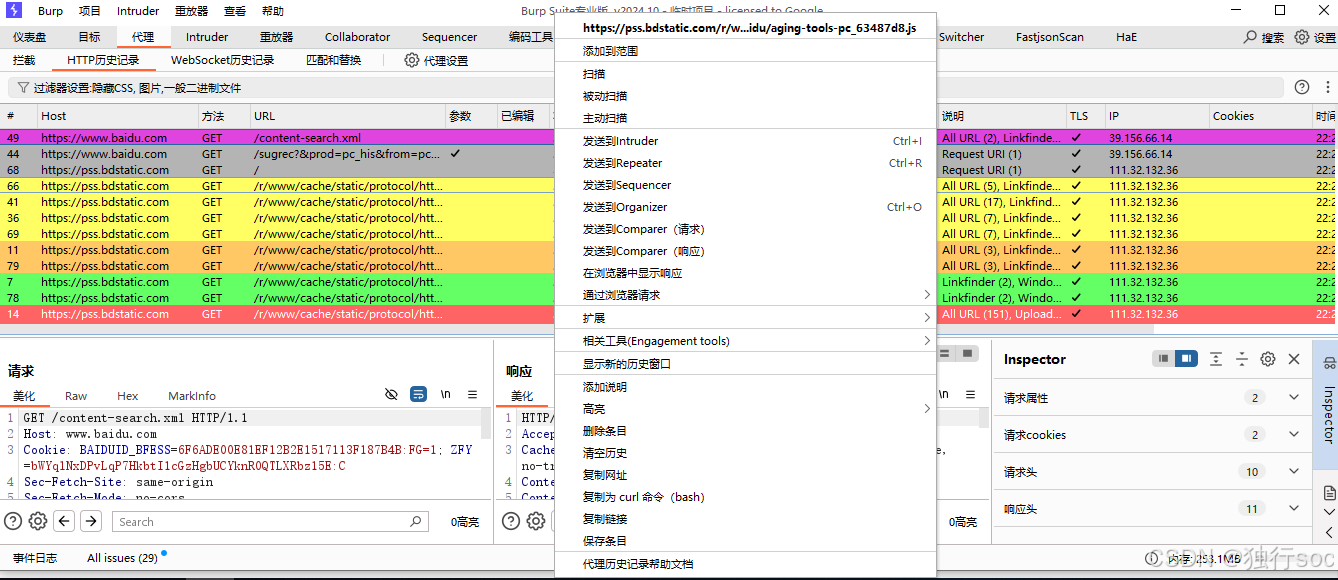The height and width of the screenshot is (580, 1338).
Task: Dock Inspector layout to right toggle
Action: [x=1186, y=359]
